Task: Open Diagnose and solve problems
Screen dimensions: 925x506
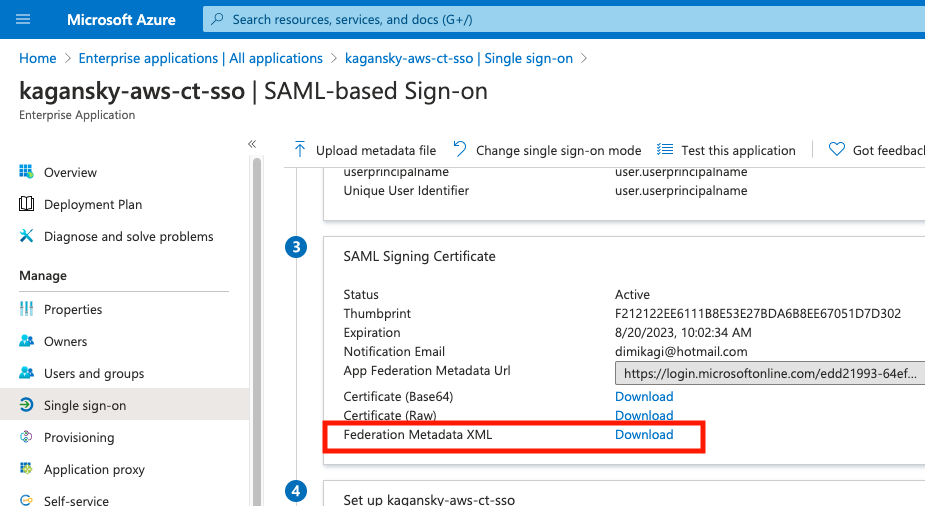Action: pos(129,236)
